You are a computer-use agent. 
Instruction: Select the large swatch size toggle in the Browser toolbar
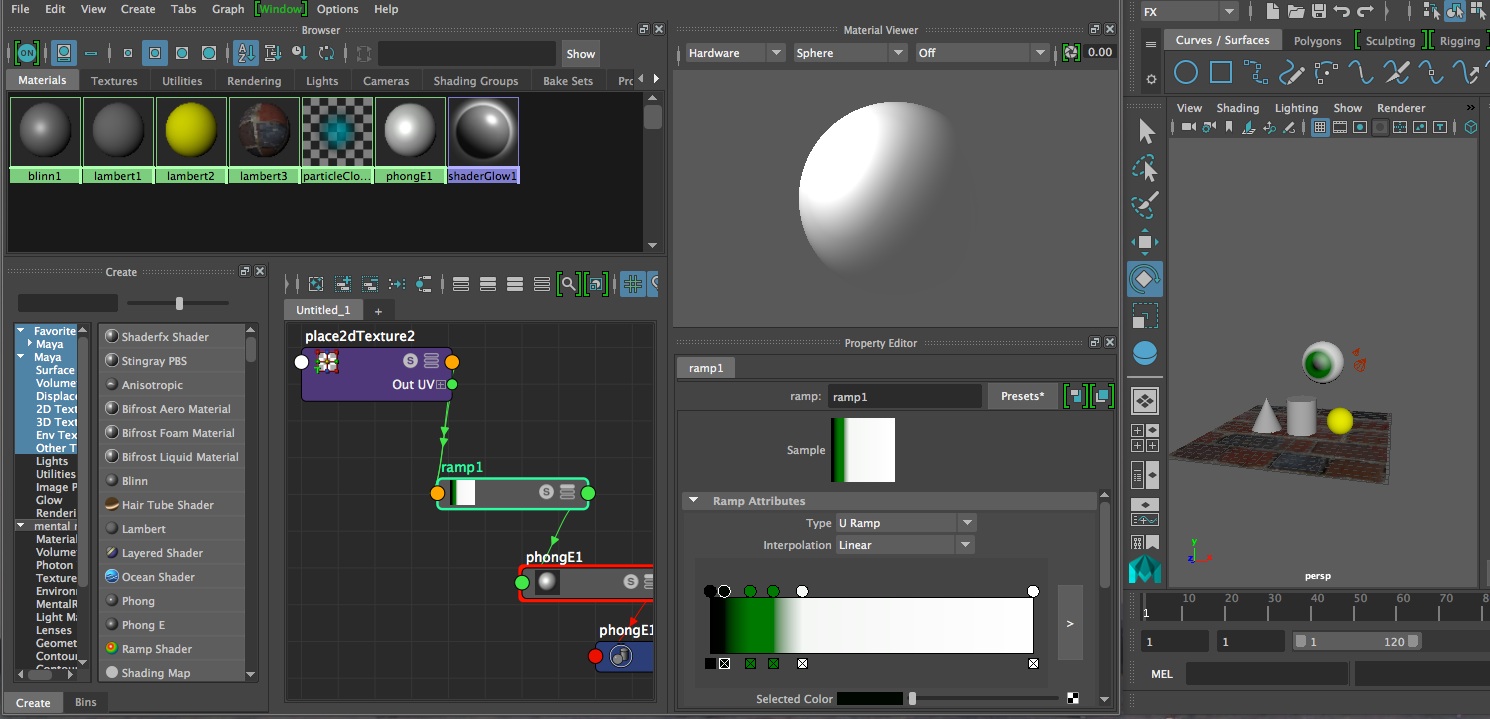coord(209,53)
